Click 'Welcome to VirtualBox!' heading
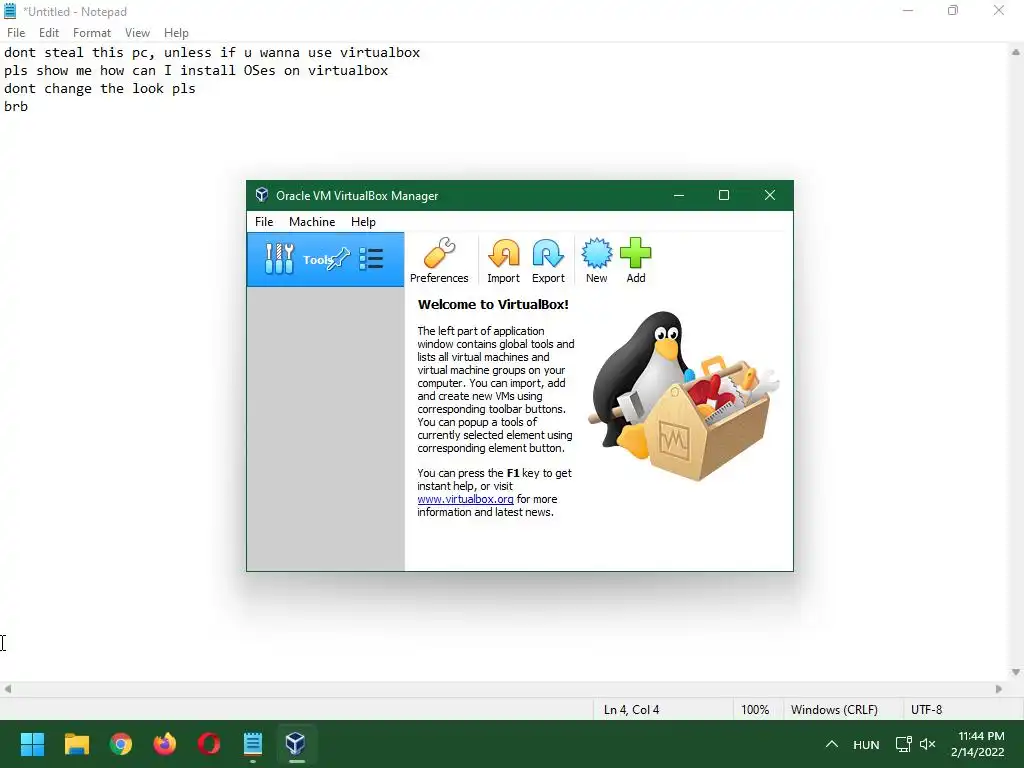This screenshot has height=768, width=1024. click(493, 304)
